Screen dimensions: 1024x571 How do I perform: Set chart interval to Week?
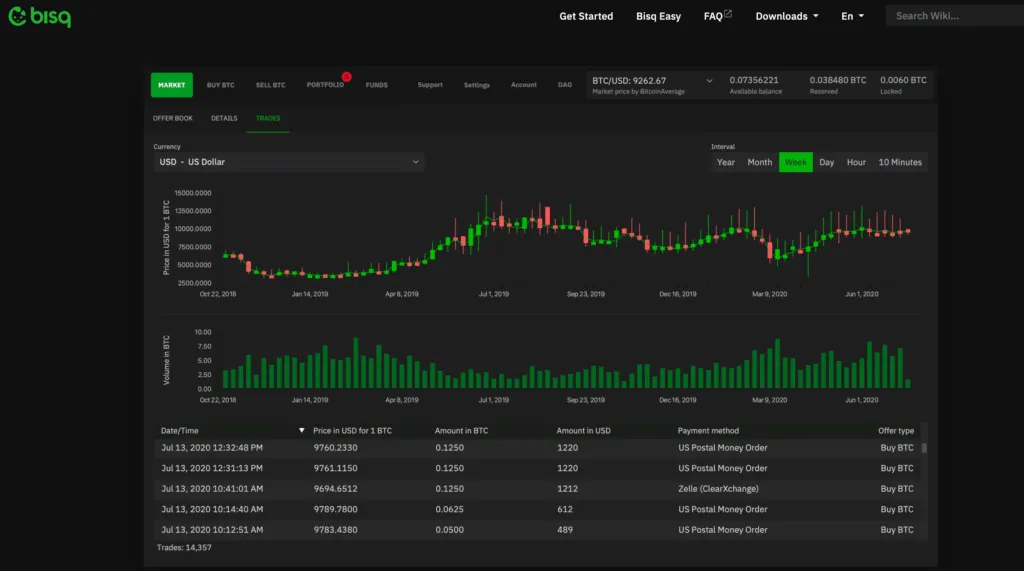795,162
